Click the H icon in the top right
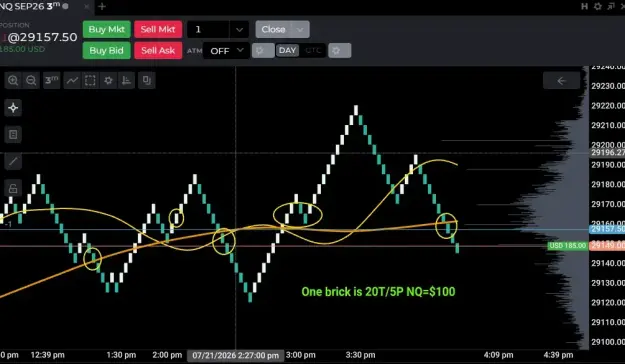Image resolution: width=625 pixels, height=364 pixels. pyautogui.click(x=584, y=6)
